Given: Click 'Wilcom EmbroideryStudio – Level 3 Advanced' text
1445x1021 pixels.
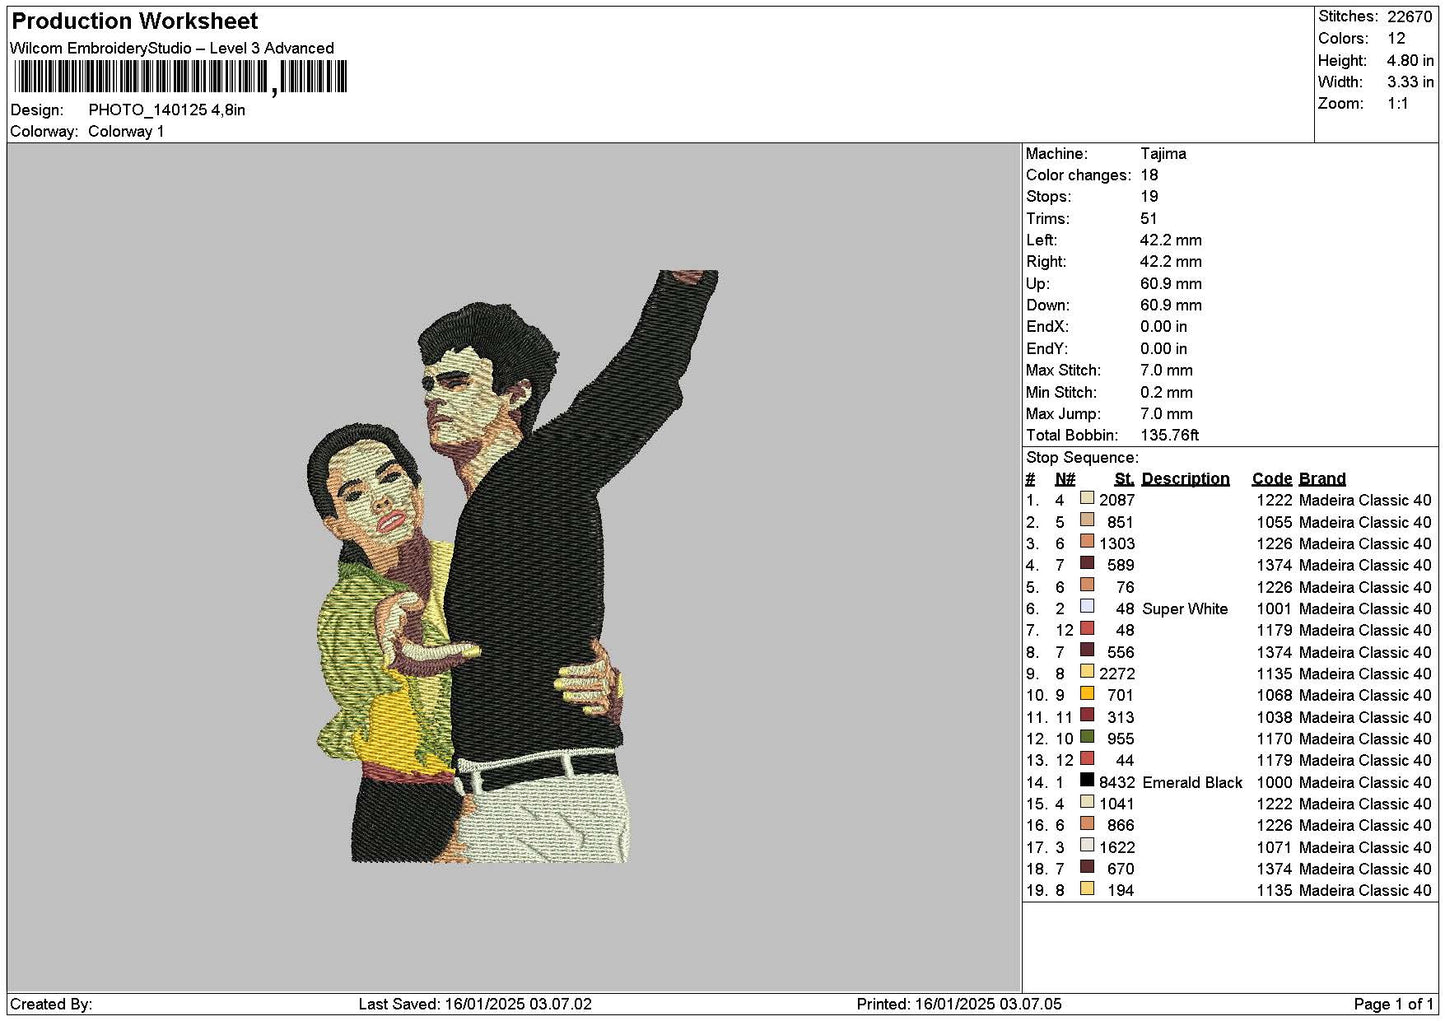Looking at the screenshot, I should click(172, 48).
